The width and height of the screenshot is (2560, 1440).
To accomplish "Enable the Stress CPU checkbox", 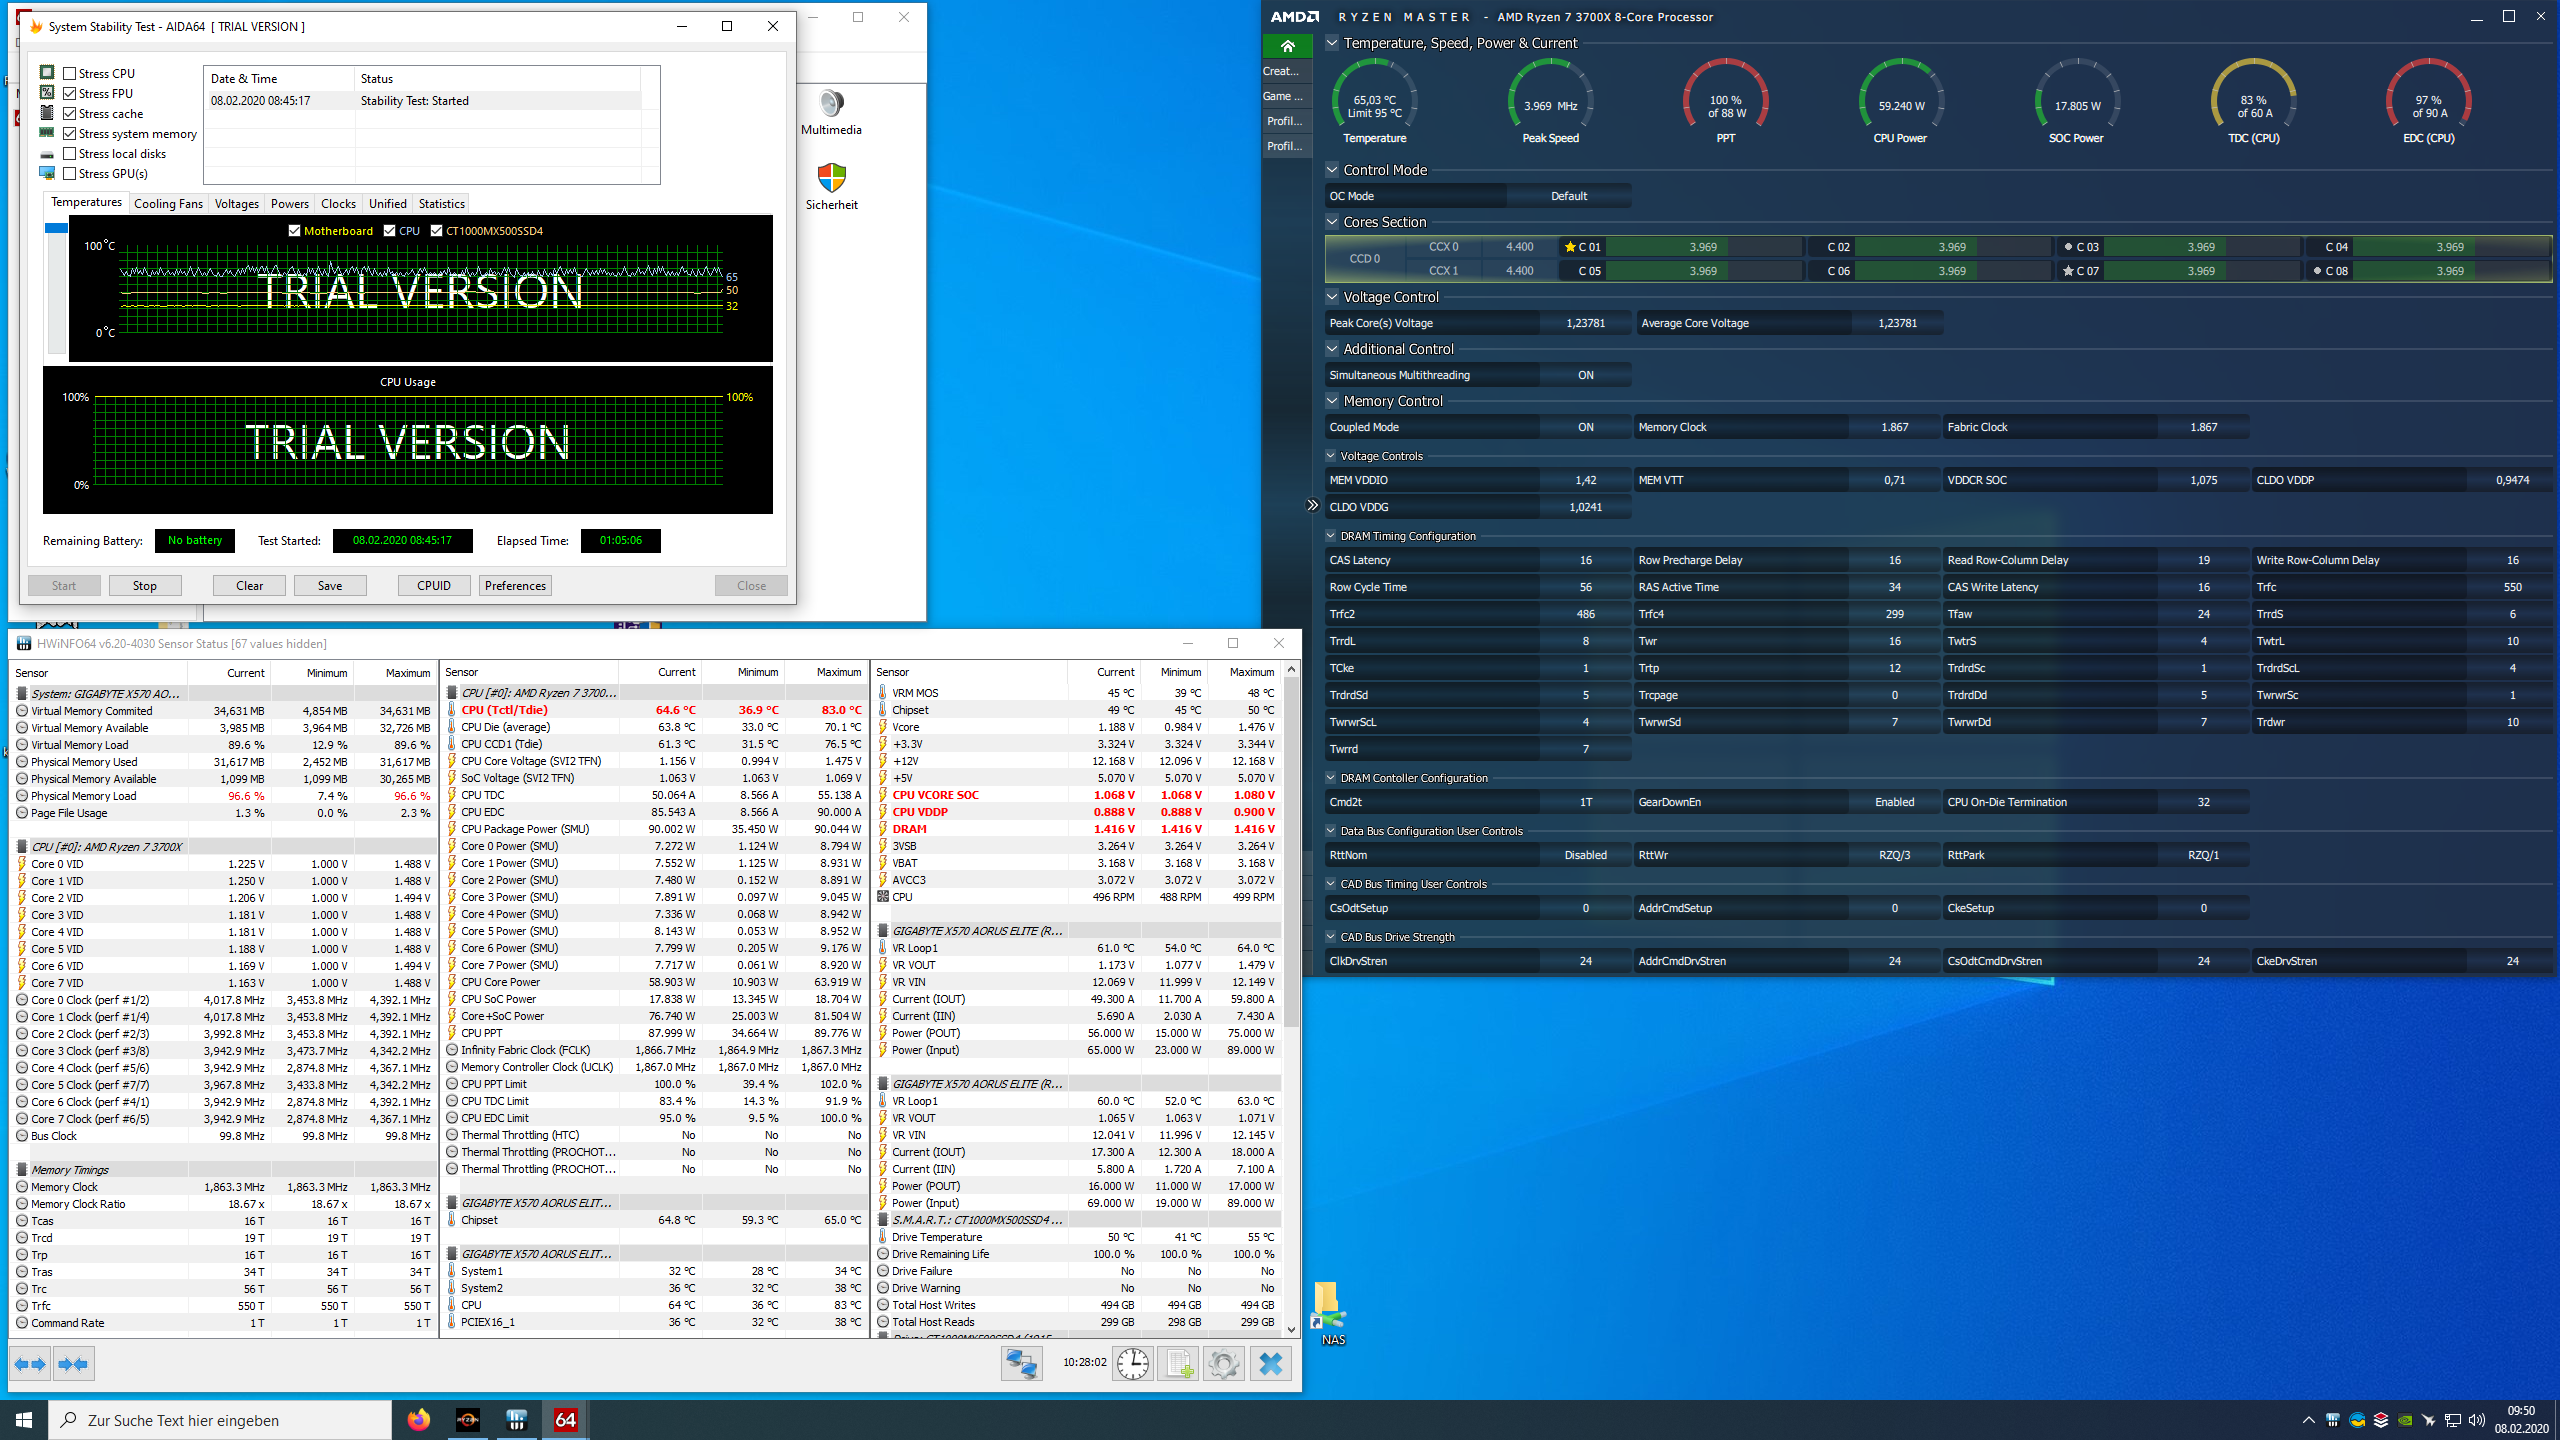I will (69, 73).
